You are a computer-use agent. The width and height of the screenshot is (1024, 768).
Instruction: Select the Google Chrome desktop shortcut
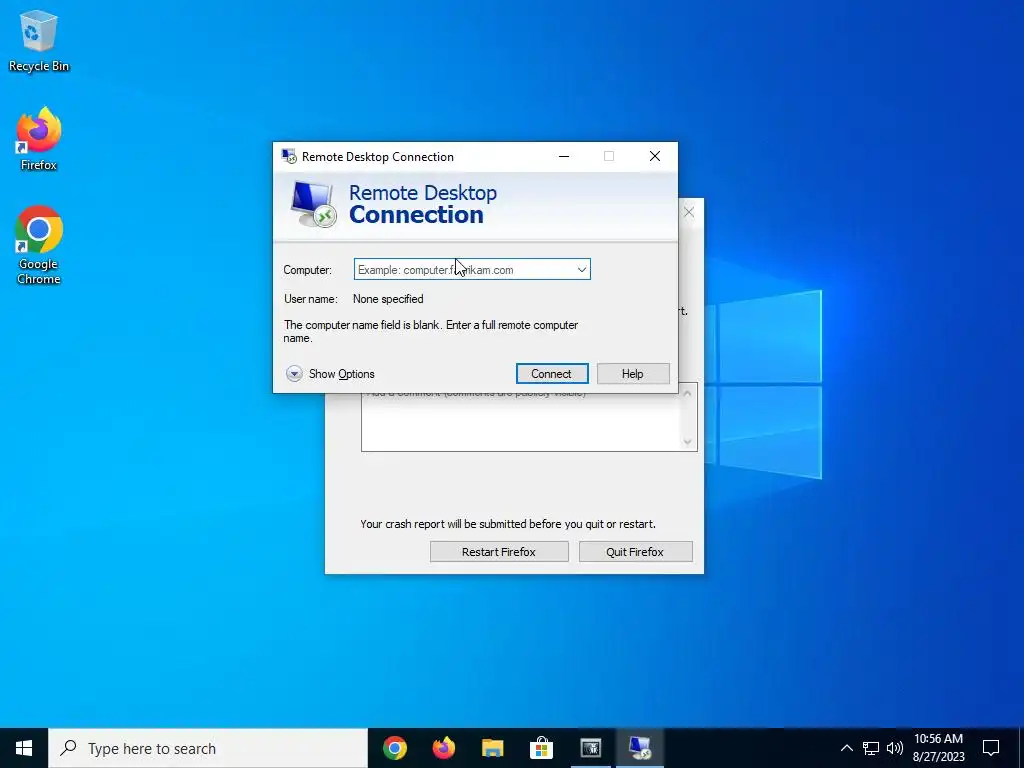tap(39, 246)
